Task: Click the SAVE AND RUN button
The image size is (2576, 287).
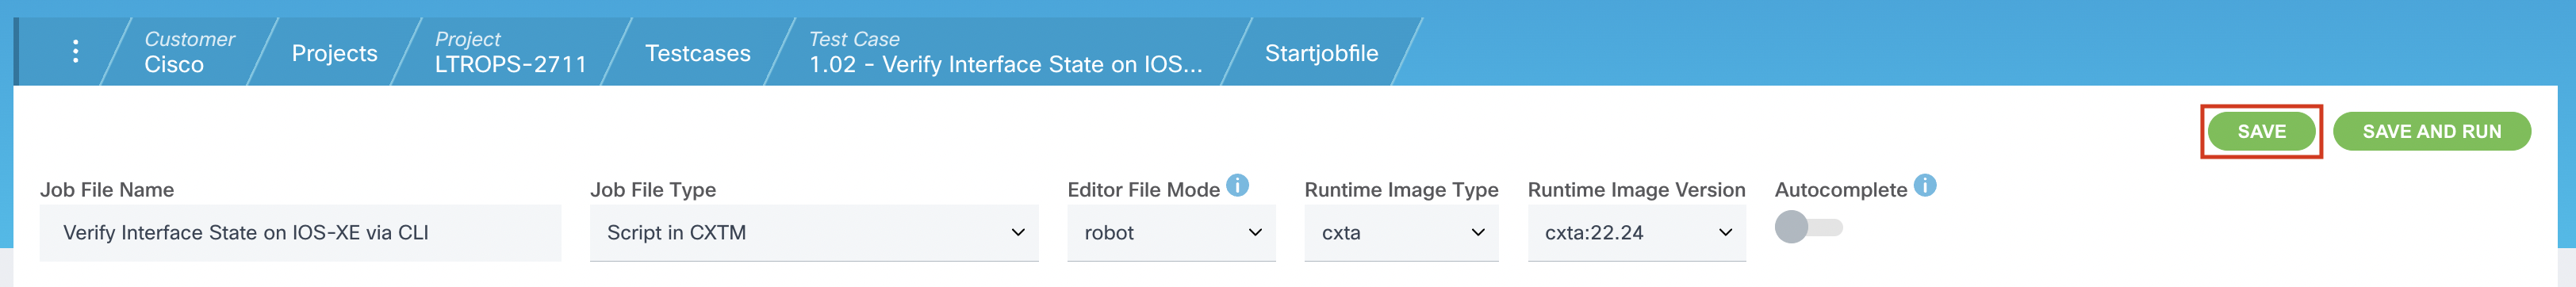Action: pos(2431,131)
